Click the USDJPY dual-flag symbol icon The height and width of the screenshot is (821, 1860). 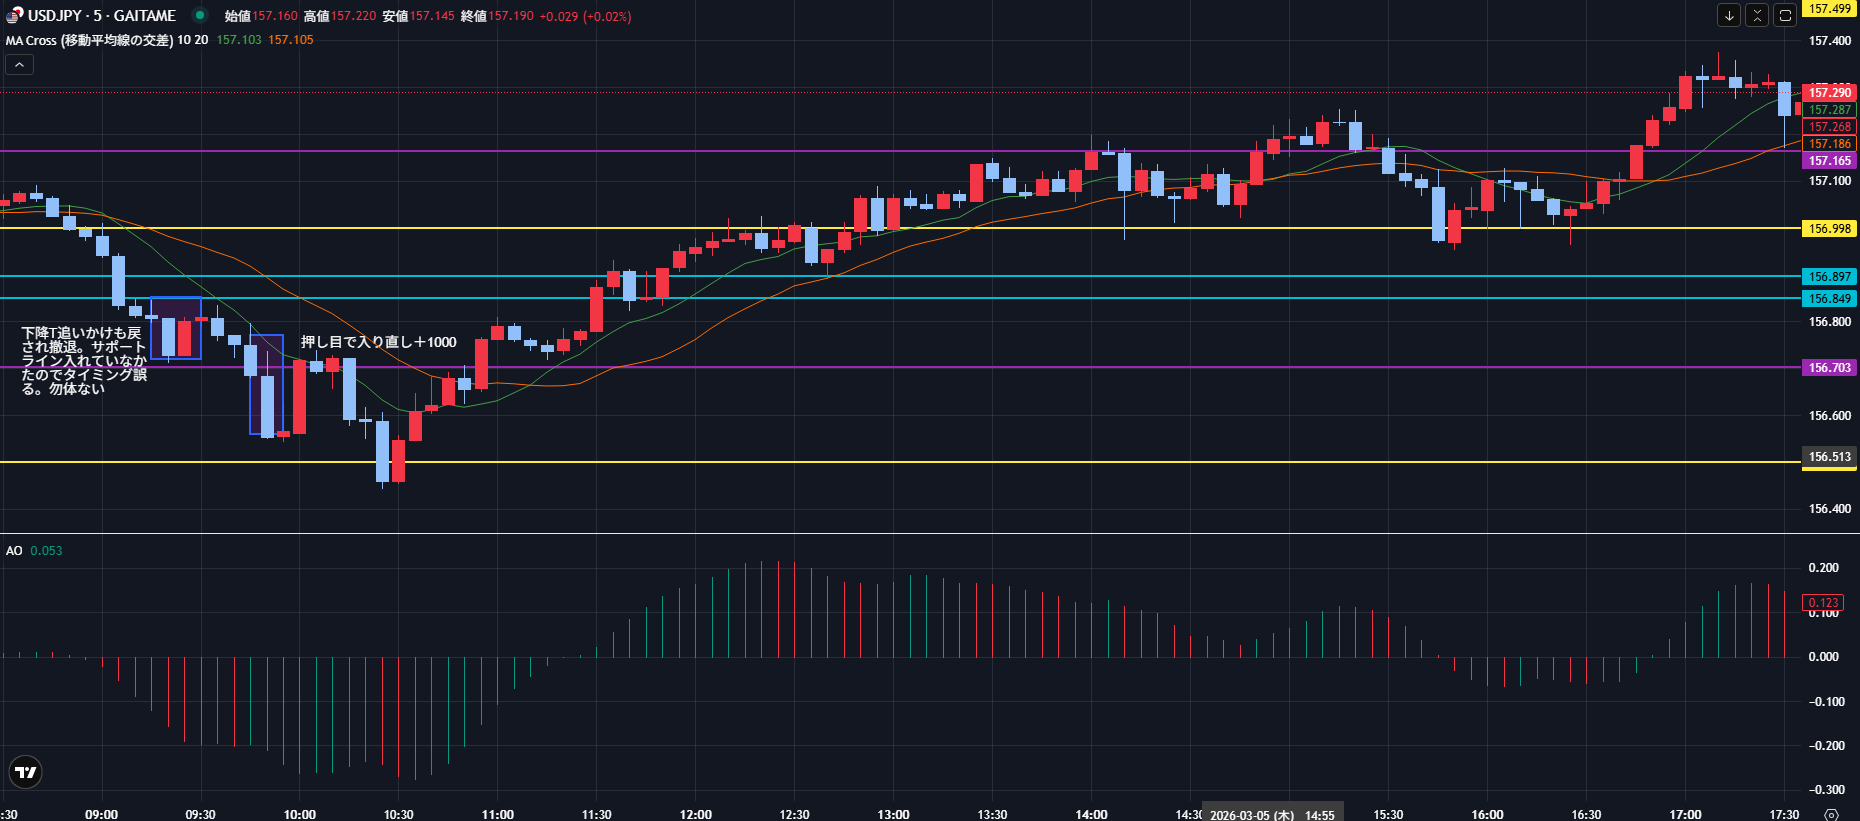coord(14,16)
